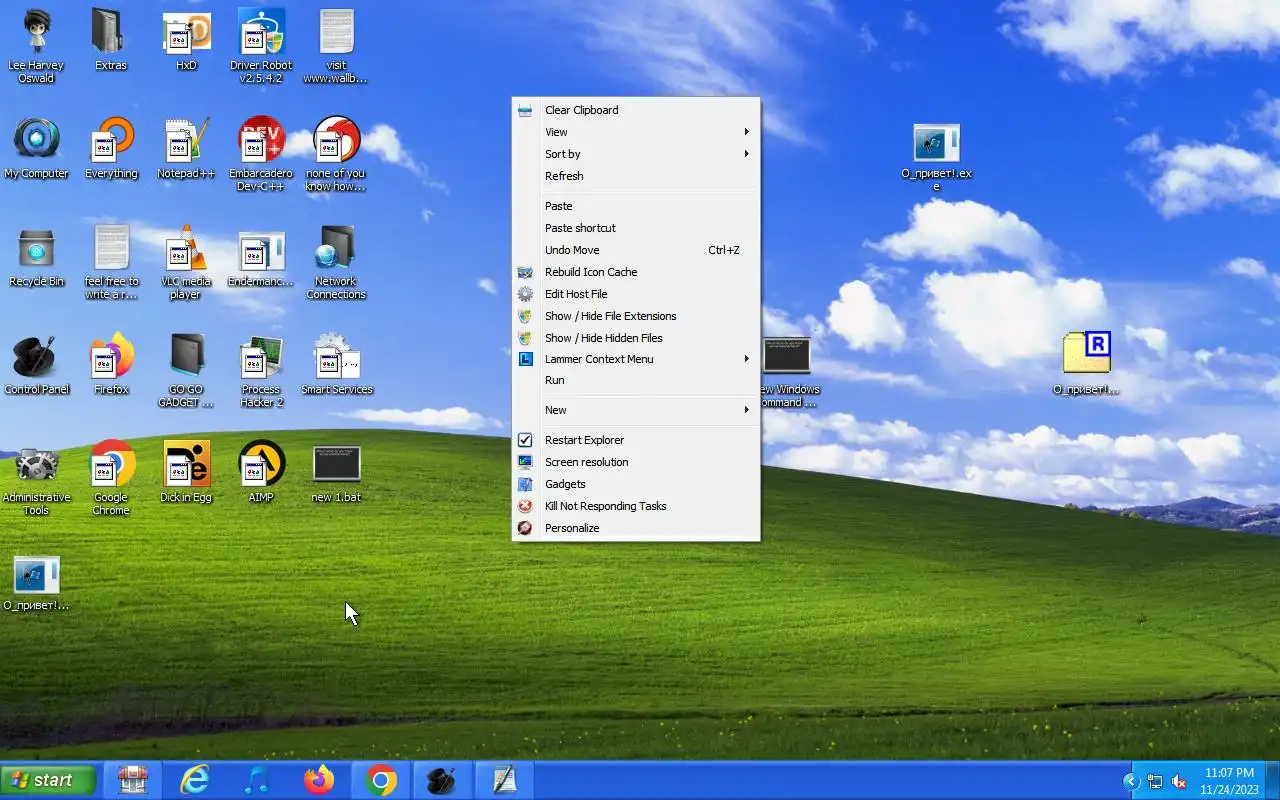Choose Clear Clipboard in the context menu

click(636, 110)
